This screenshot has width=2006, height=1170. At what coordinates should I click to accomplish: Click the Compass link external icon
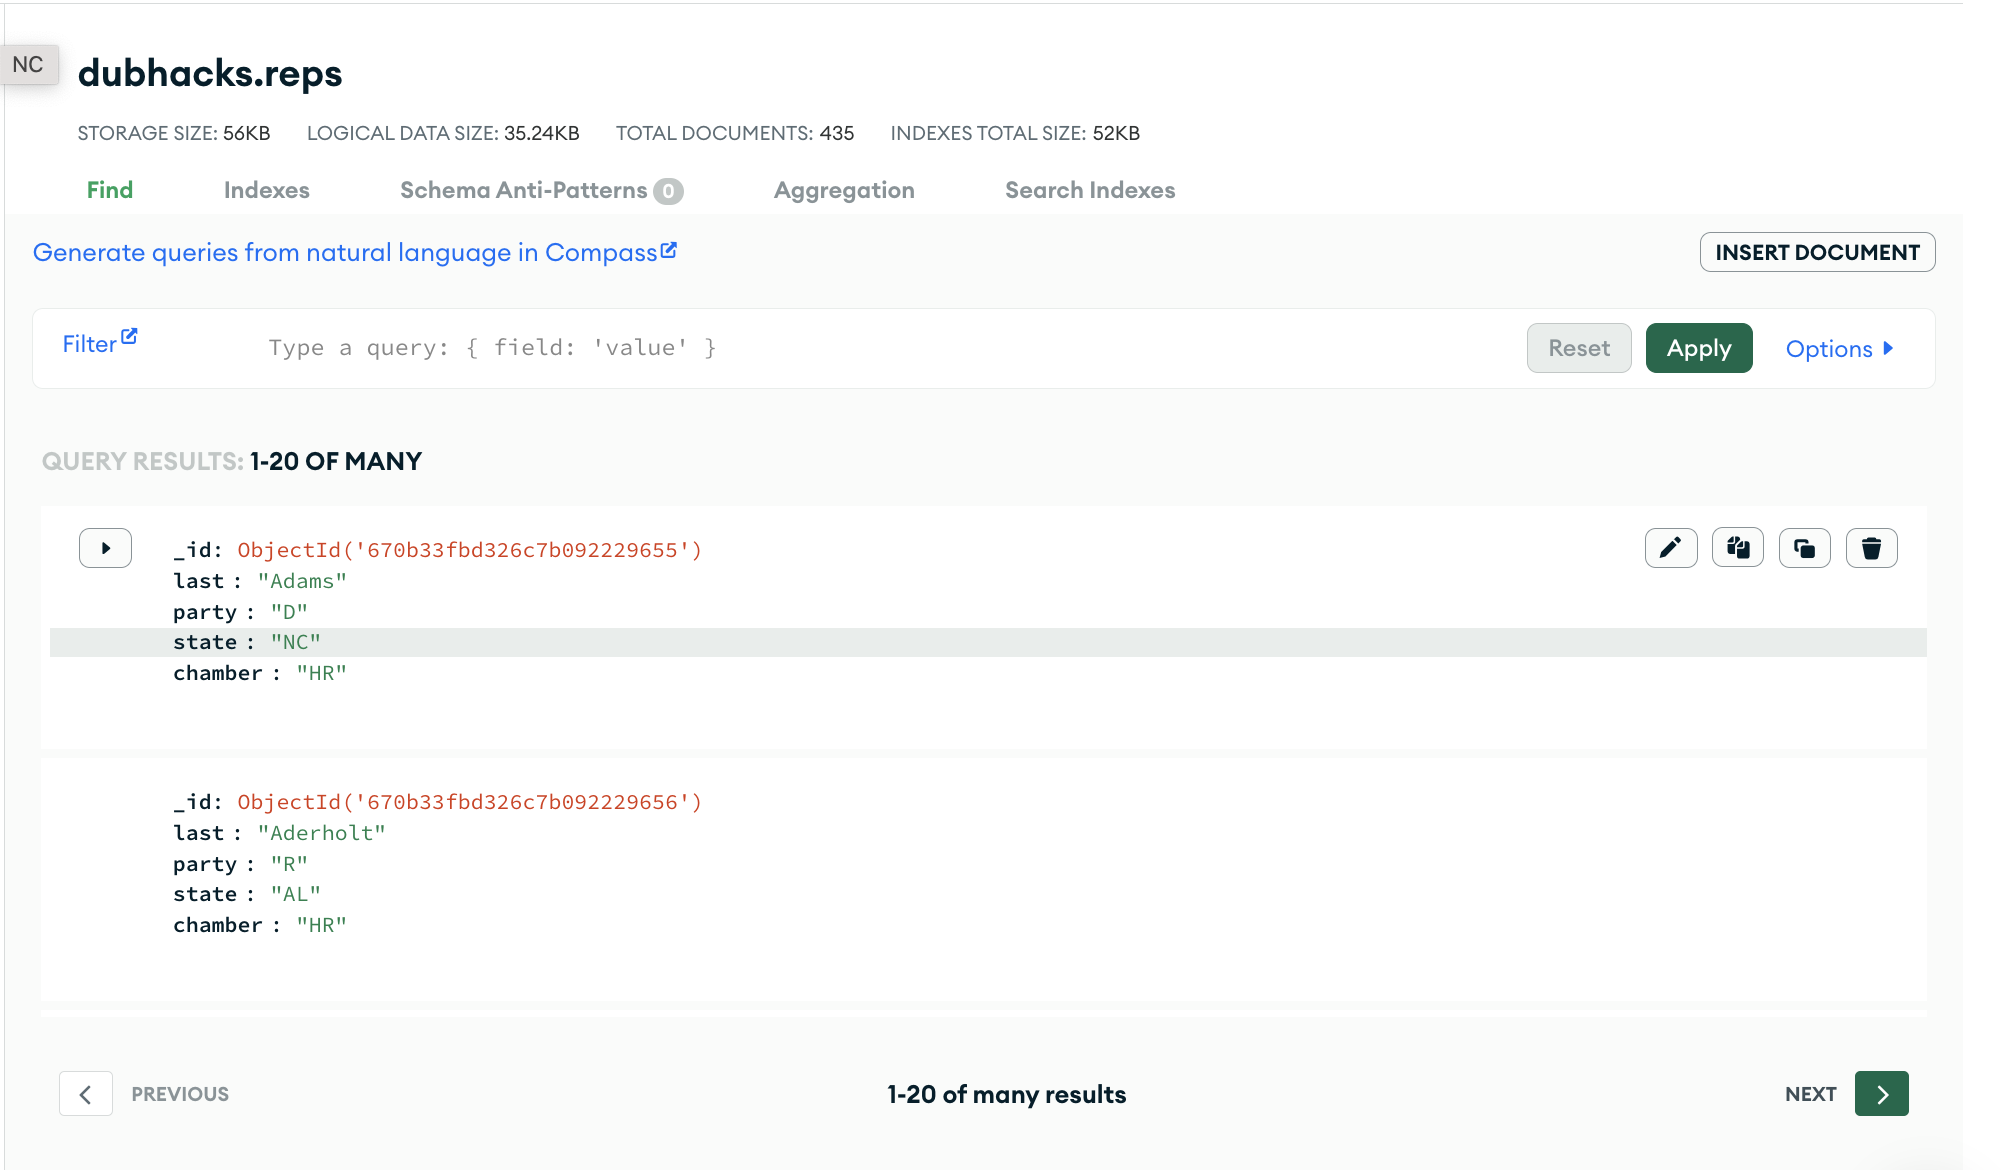pyautogui.click(x=669, y=250)
